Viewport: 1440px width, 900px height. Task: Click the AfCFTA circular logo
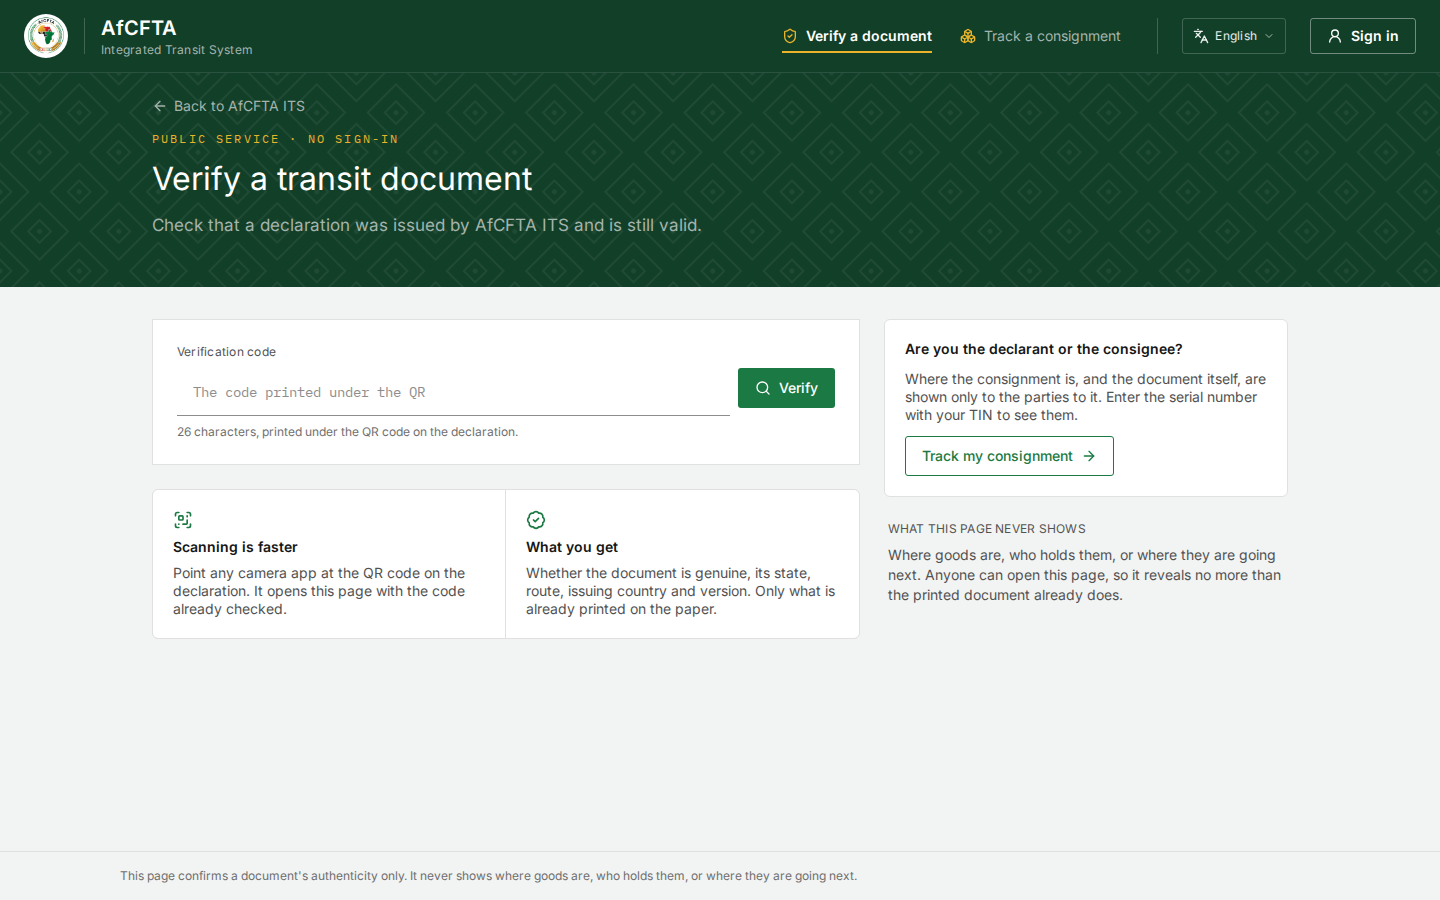46,36
